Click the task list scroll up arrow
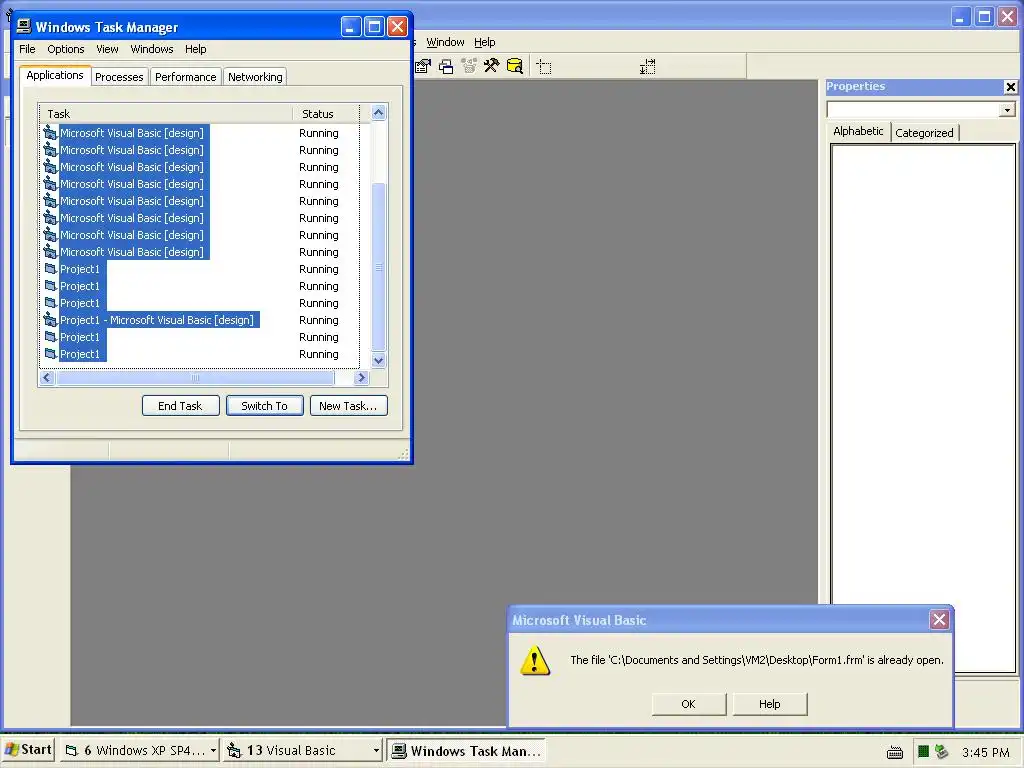The image size is (1024, 768). [x=378, y=112]
